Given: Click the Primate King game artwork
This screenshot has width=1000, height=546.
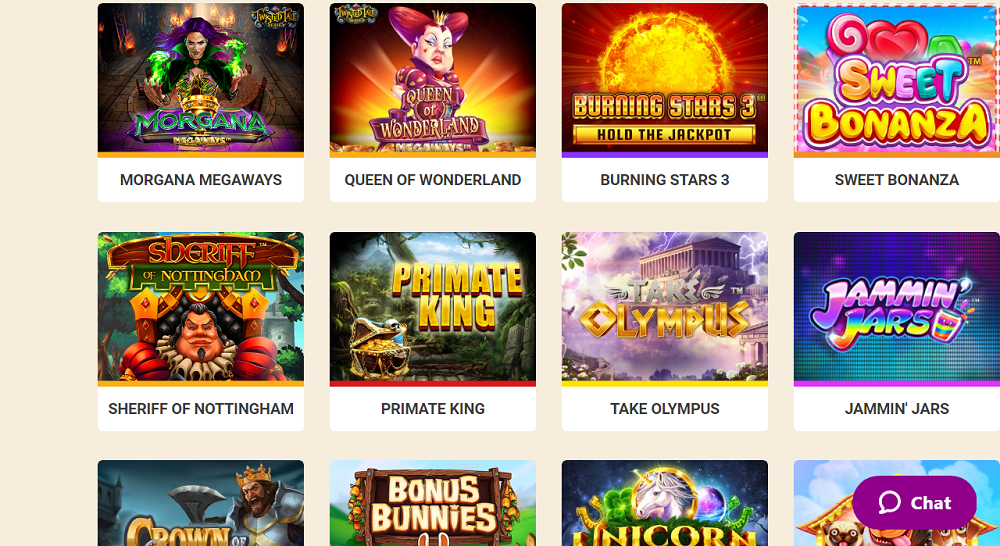Looking at the screenshot, I should coord(433,307).
